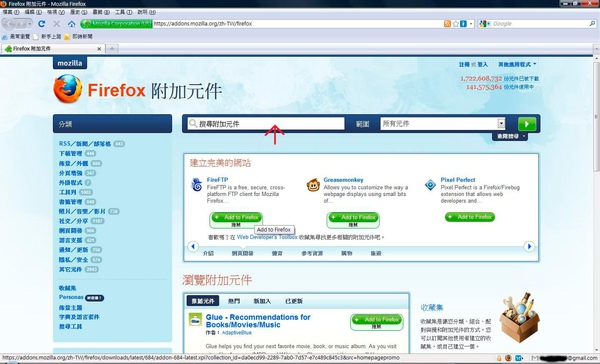Screen dimensions: 600x364
Task: Click the Forward navigation arrow
Action: pyautogui.click(x=21, y=24)
